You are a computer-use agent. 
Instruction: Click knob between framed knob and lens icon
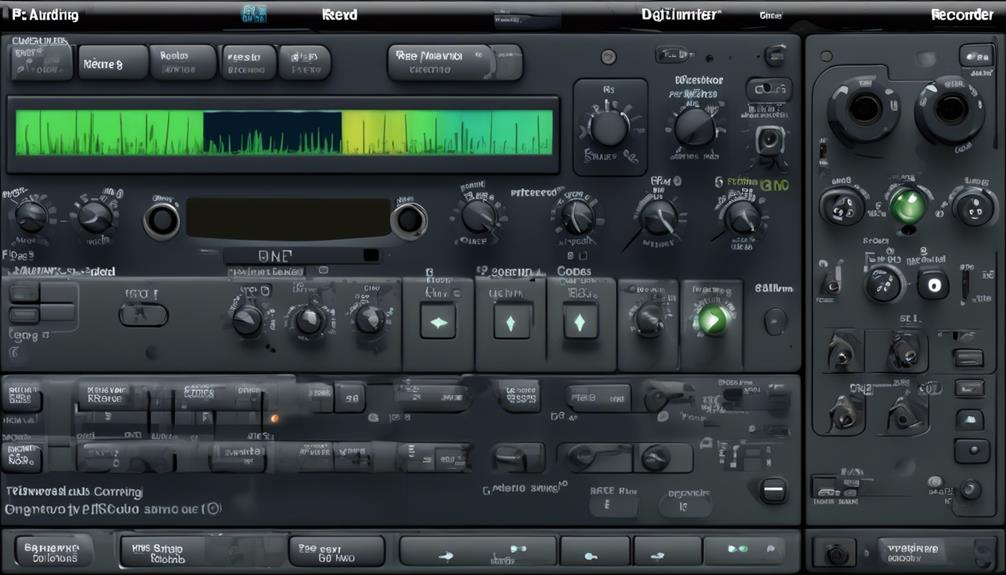pos(695,126)
